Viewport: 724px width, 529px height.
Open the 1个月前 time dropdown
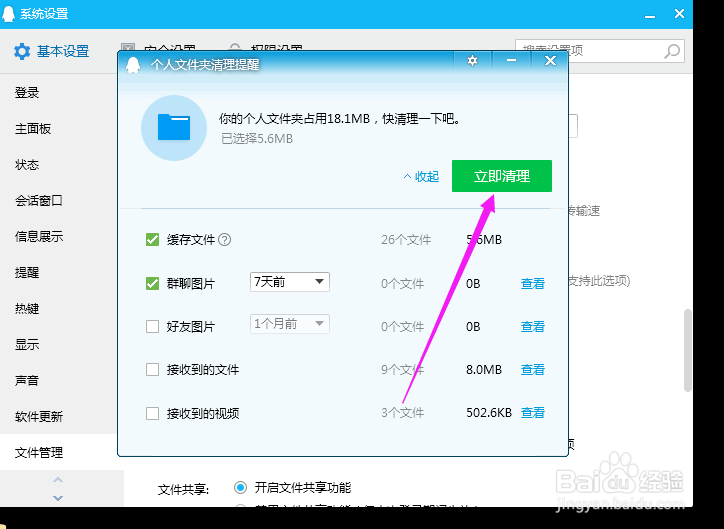pyautogui.click(x=290, y=324)
